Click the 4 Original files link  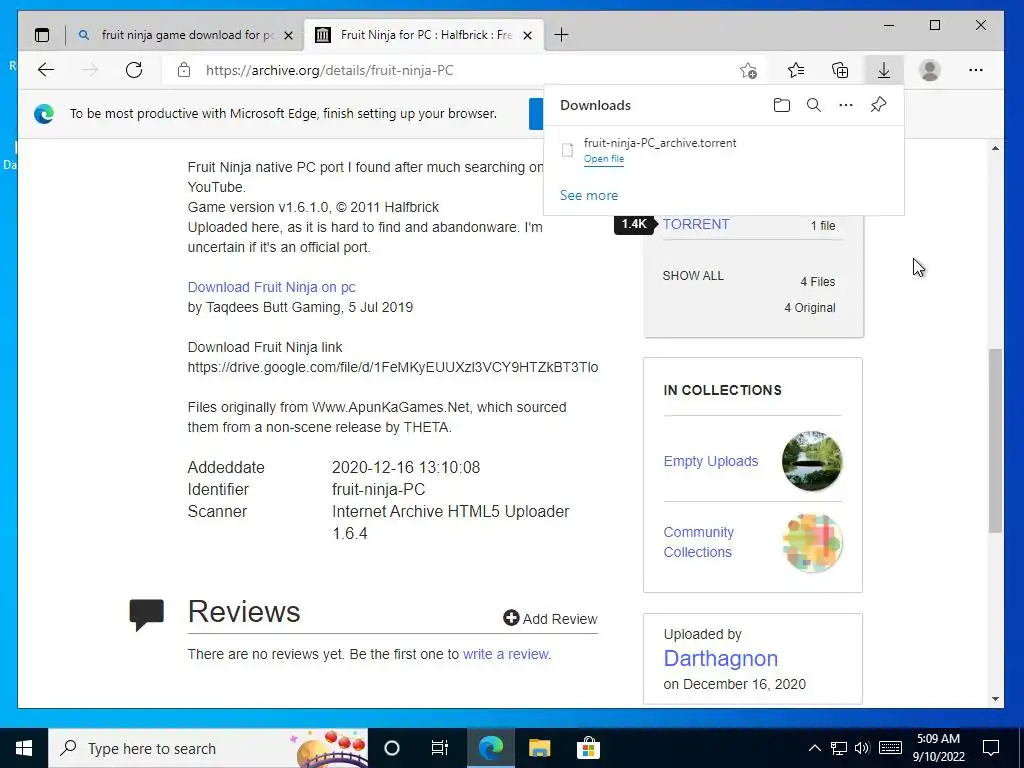[810, 308]
